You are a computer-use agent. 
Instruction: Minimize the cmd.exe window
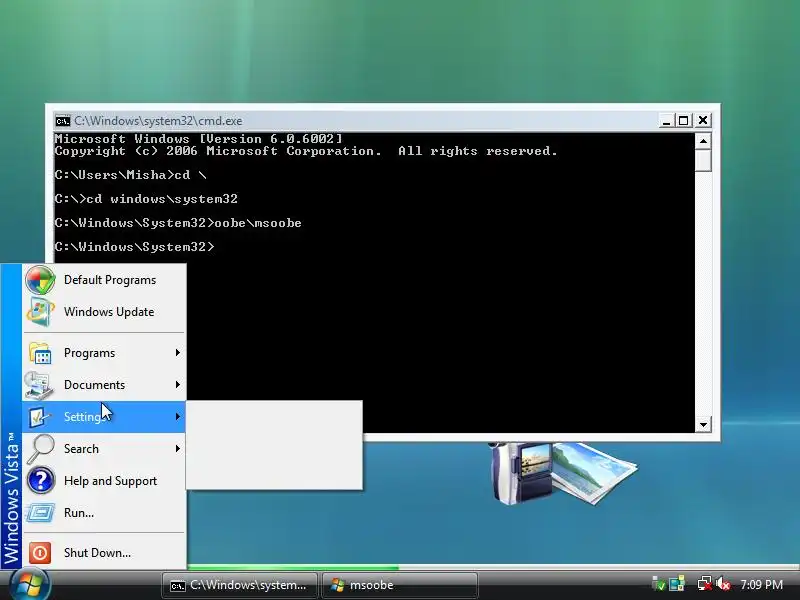666,121
